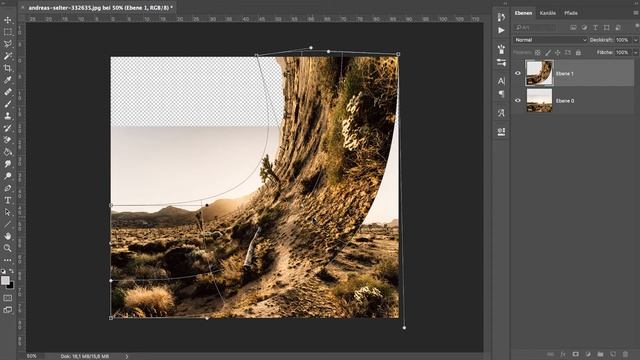
Task: Open the extra tools ellipsis menu
Action: click(x=8, y=260)
